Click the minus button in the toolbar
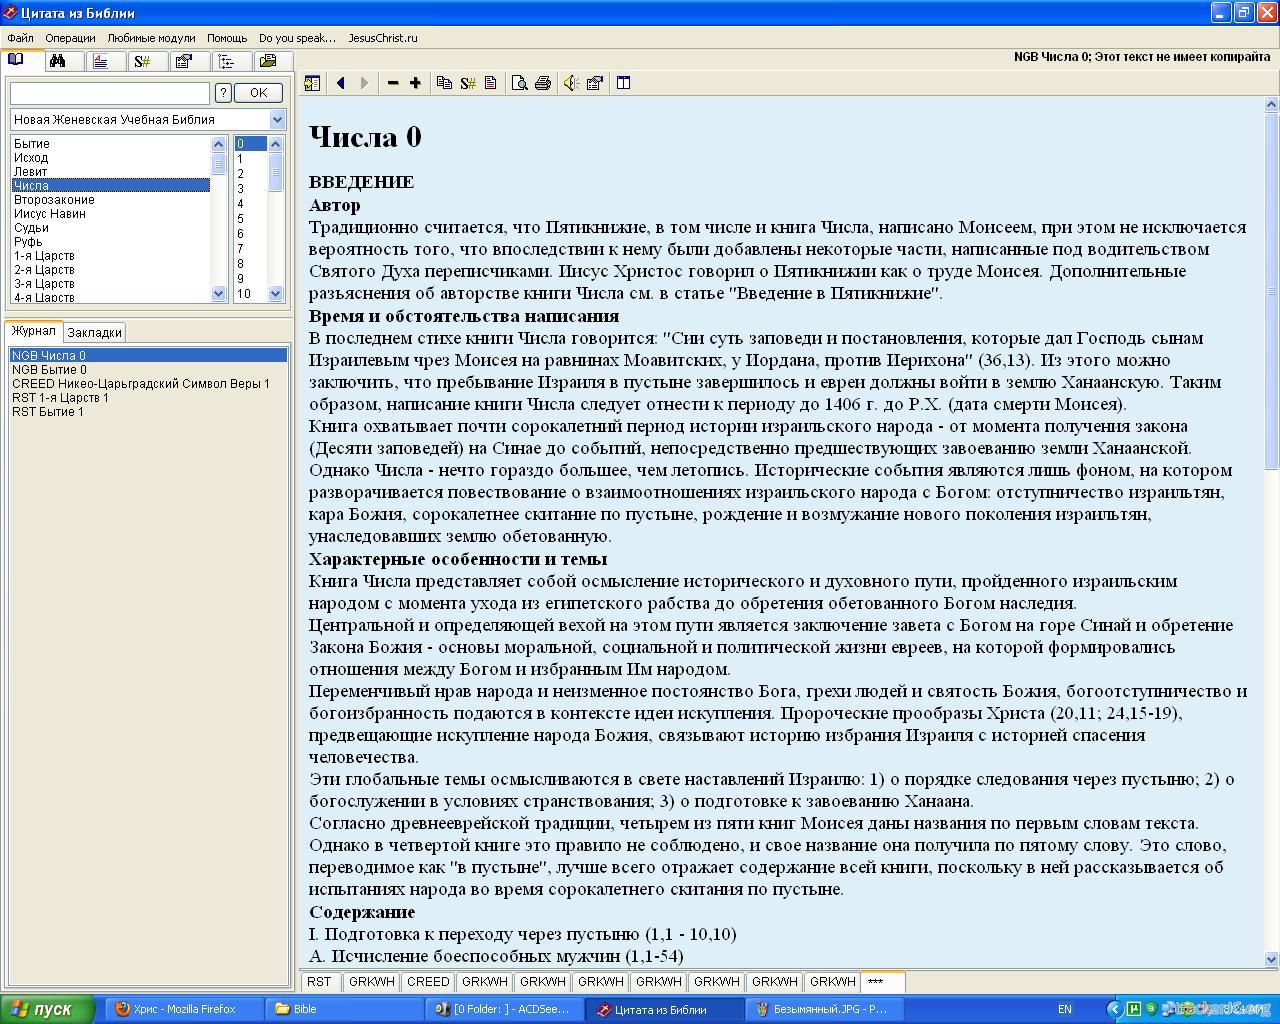This screenshot has height=1024, width=1280. coord(393,83)
